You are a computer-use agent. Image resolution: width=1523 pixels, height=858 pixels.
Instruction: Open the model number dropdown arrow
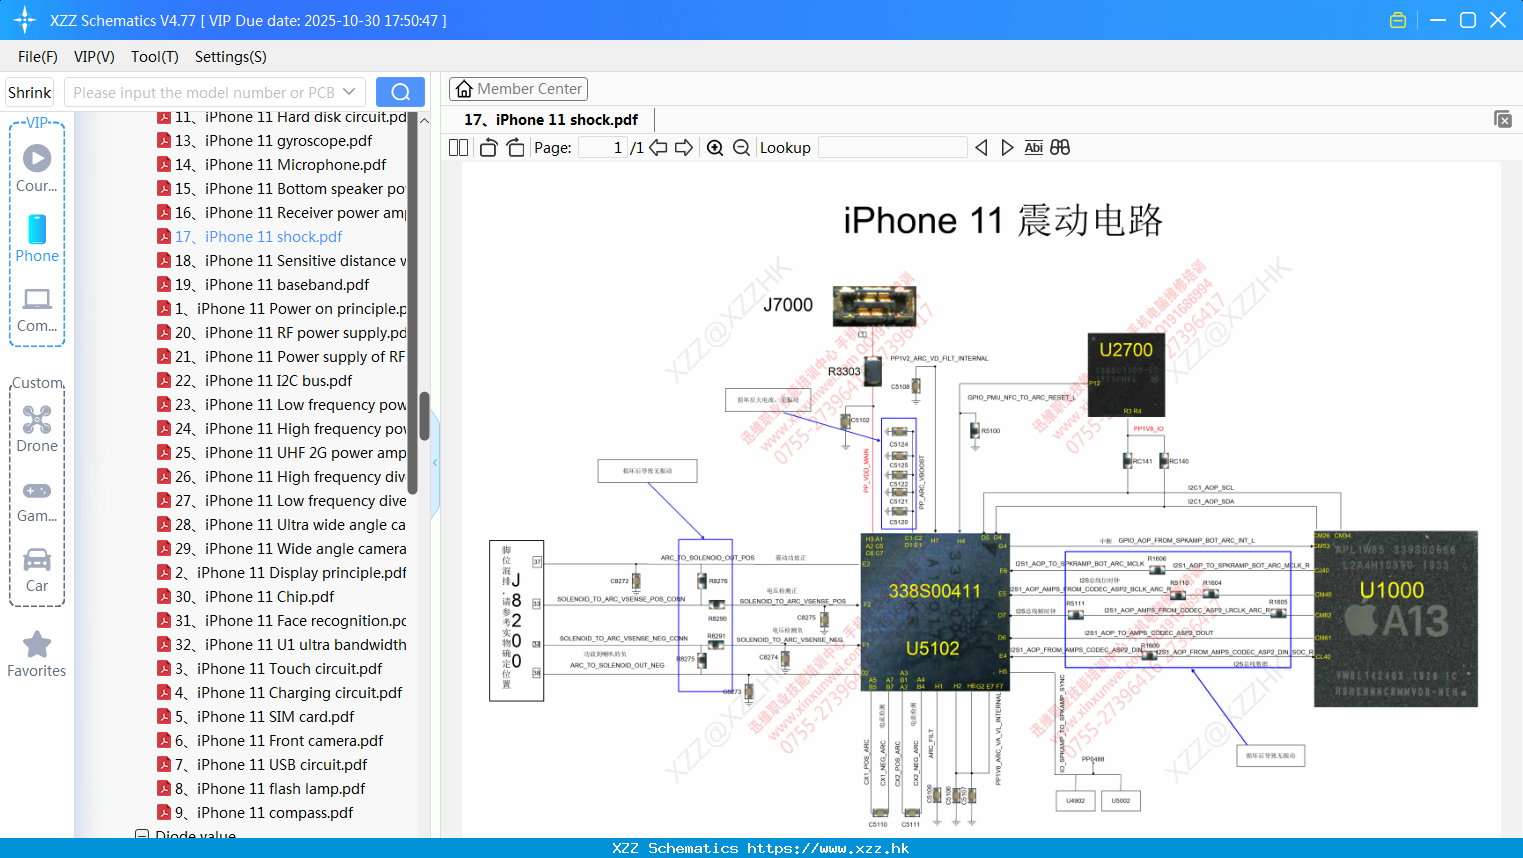[349, 92]
